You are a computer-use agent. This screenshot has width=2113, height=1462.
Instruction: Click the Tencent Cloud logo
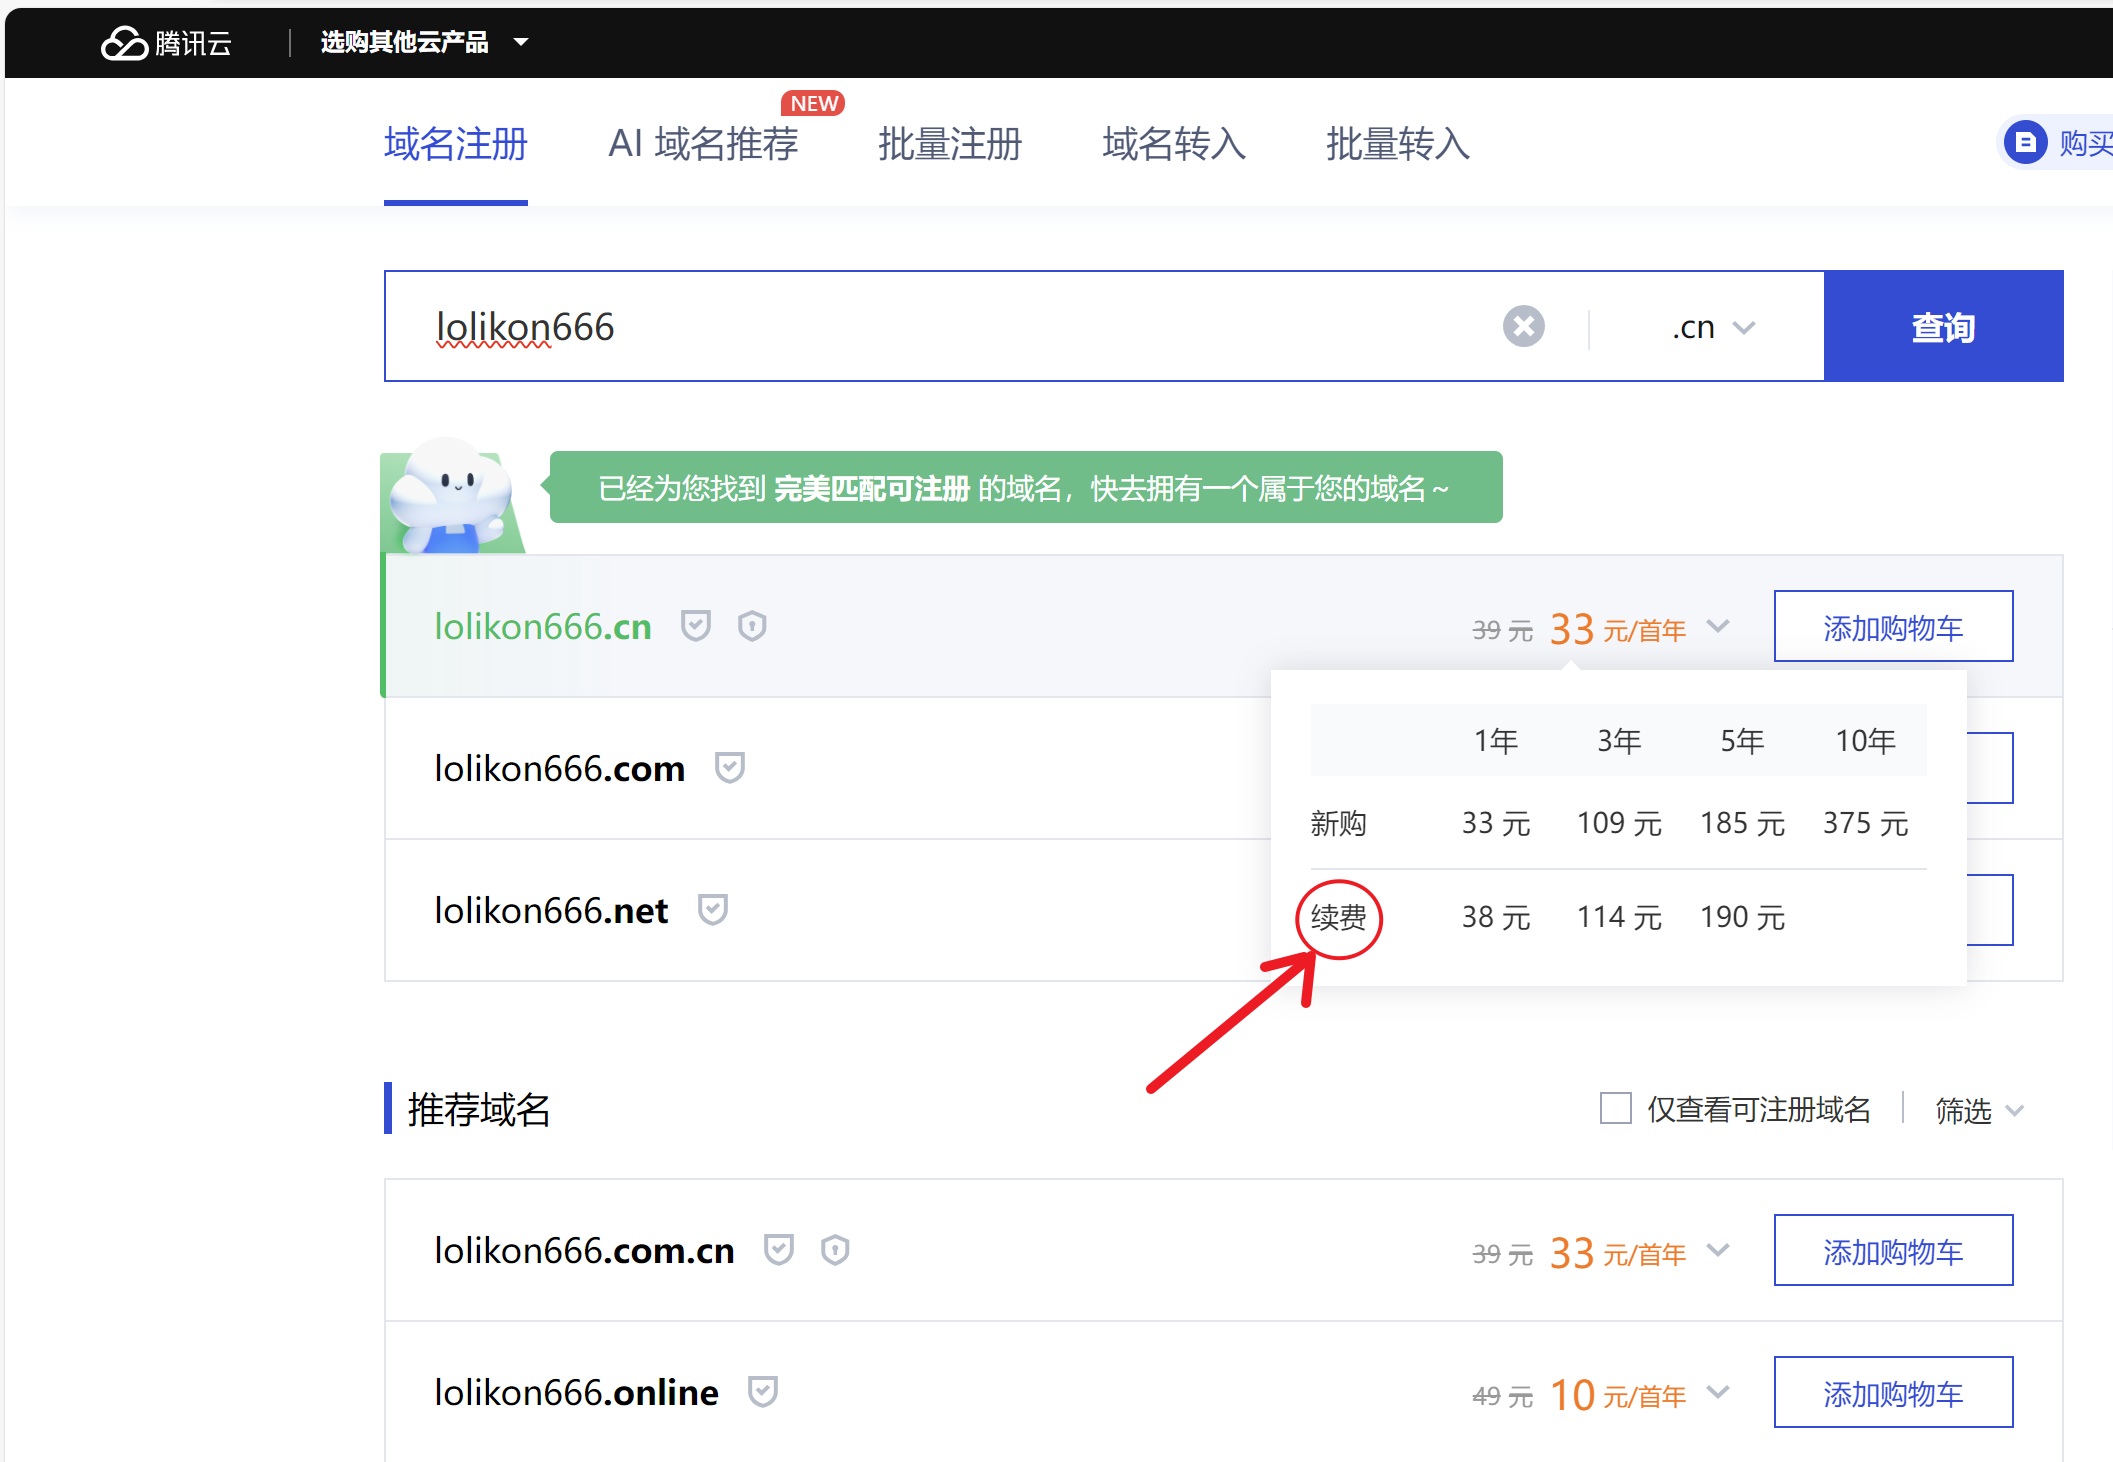click(x=166, y=43)
